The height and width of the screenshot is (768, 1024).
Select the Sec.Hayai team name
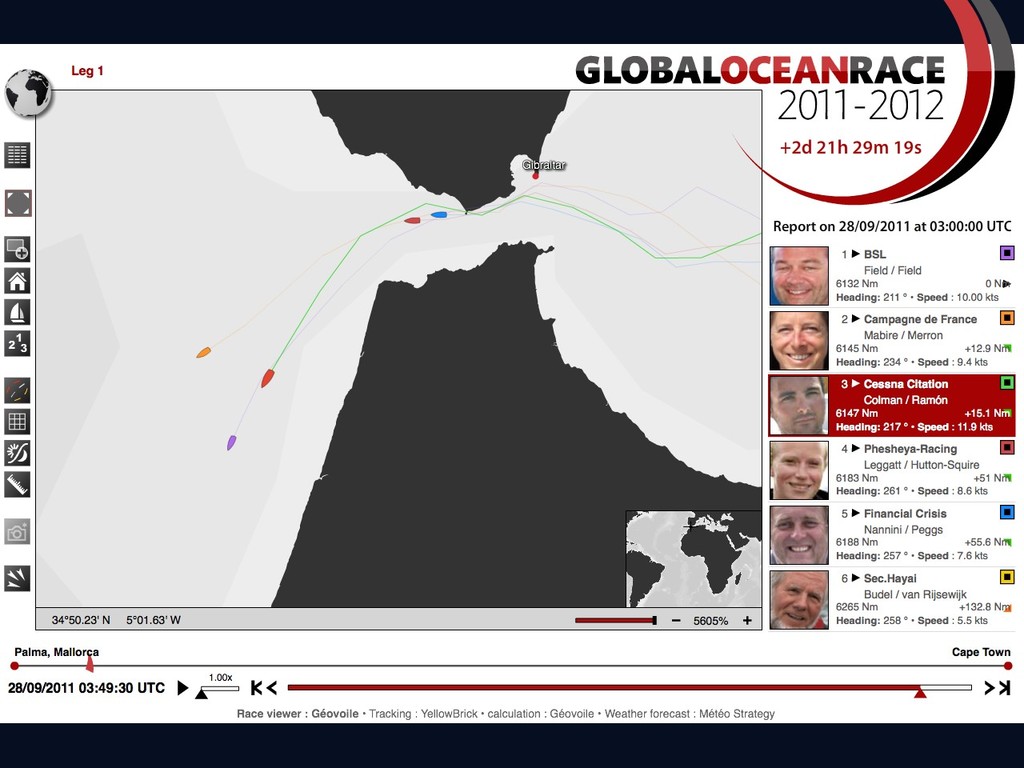coord(890,578)
